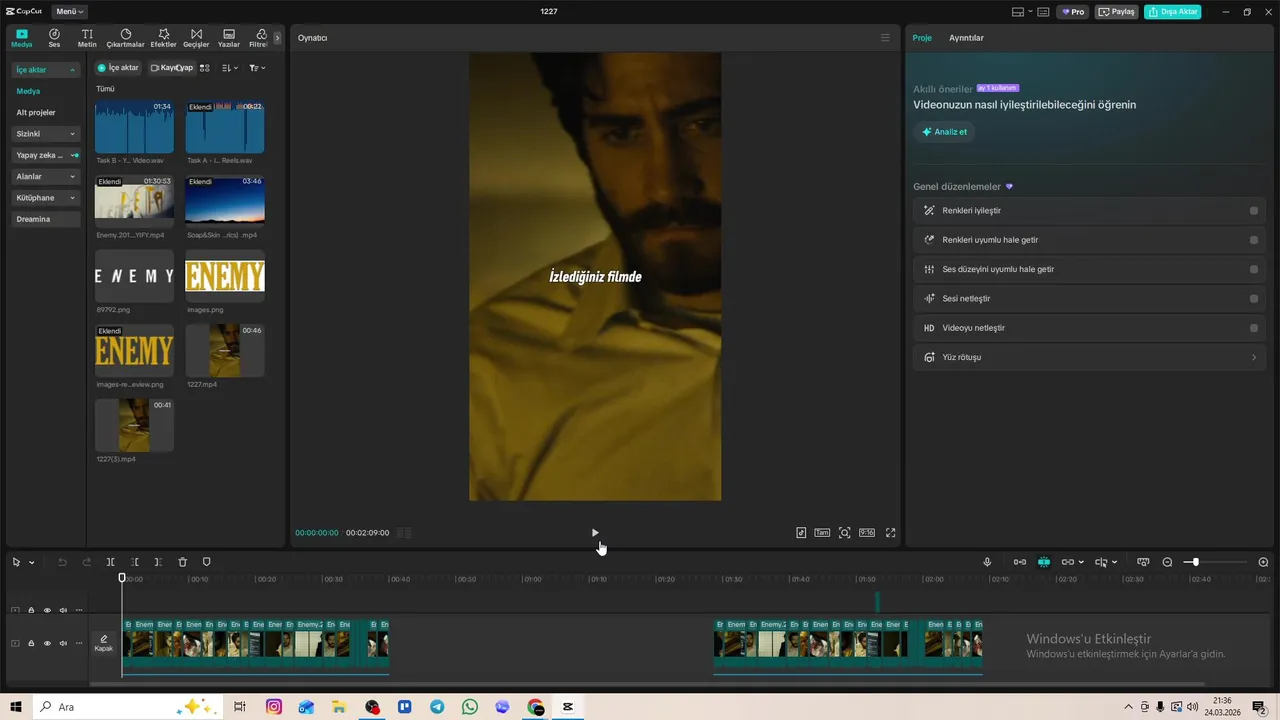Viewport: 1280px width, 720px height.
Task: Enable the Ses düzeyini uyumlu hale getir checkbox
Action: (1254, 269)
